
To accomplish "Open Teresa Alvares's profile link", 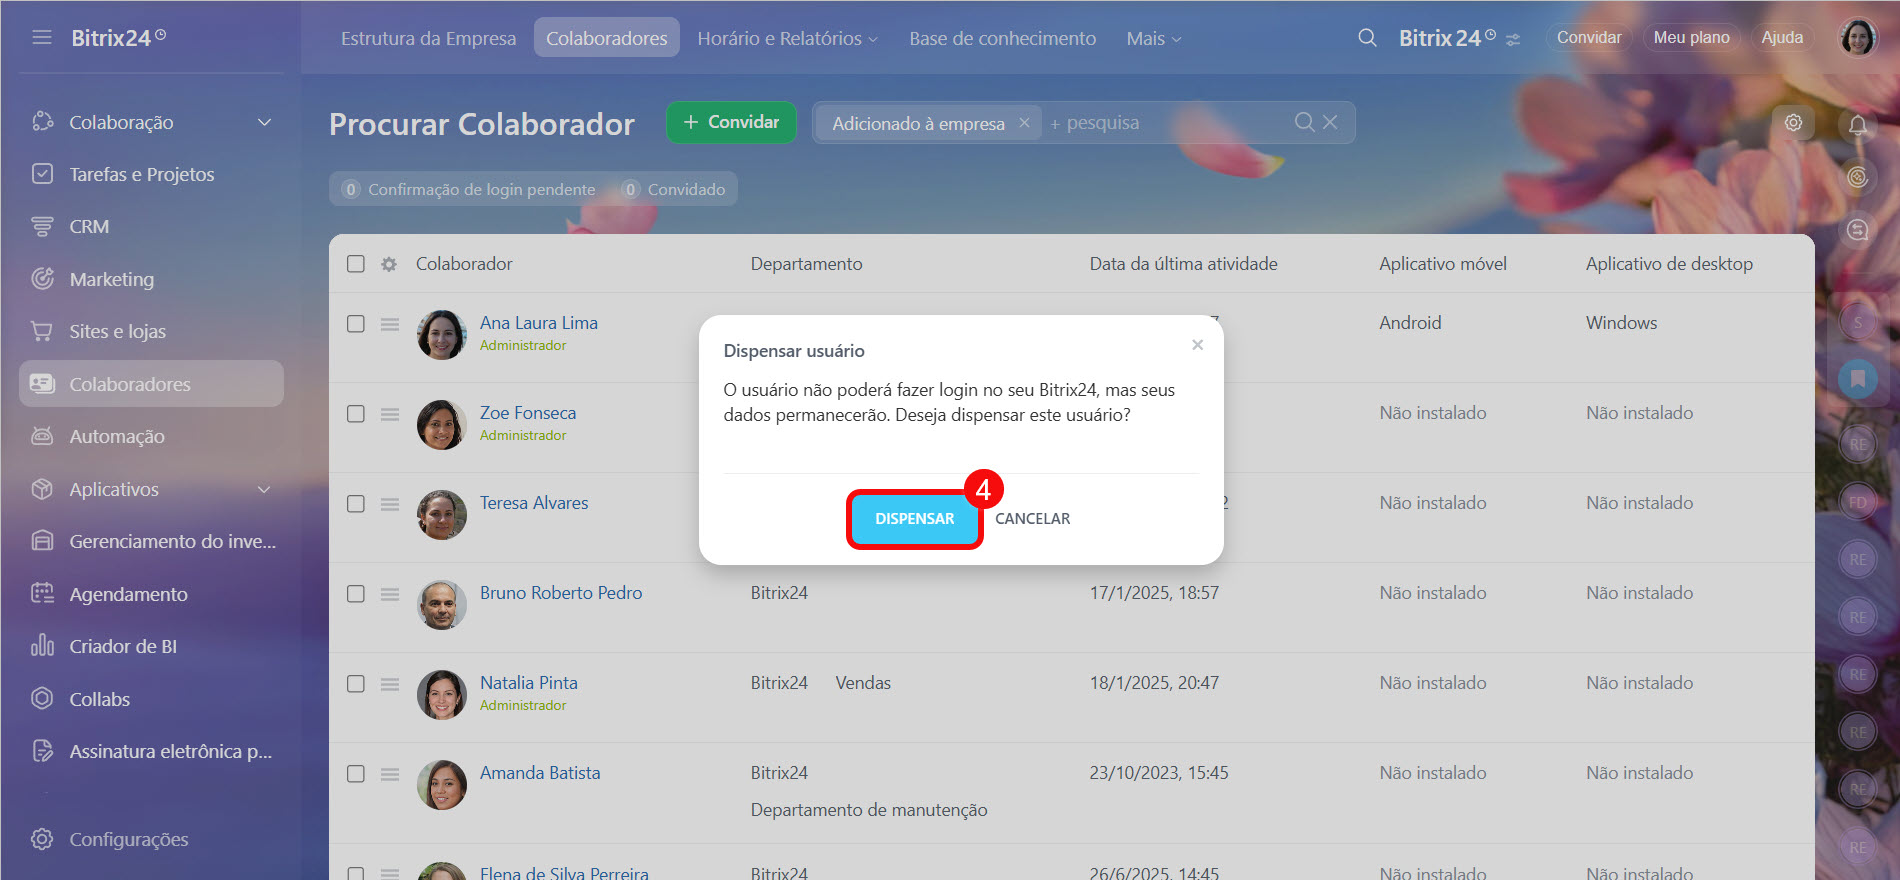I will [x=534, y=503].
